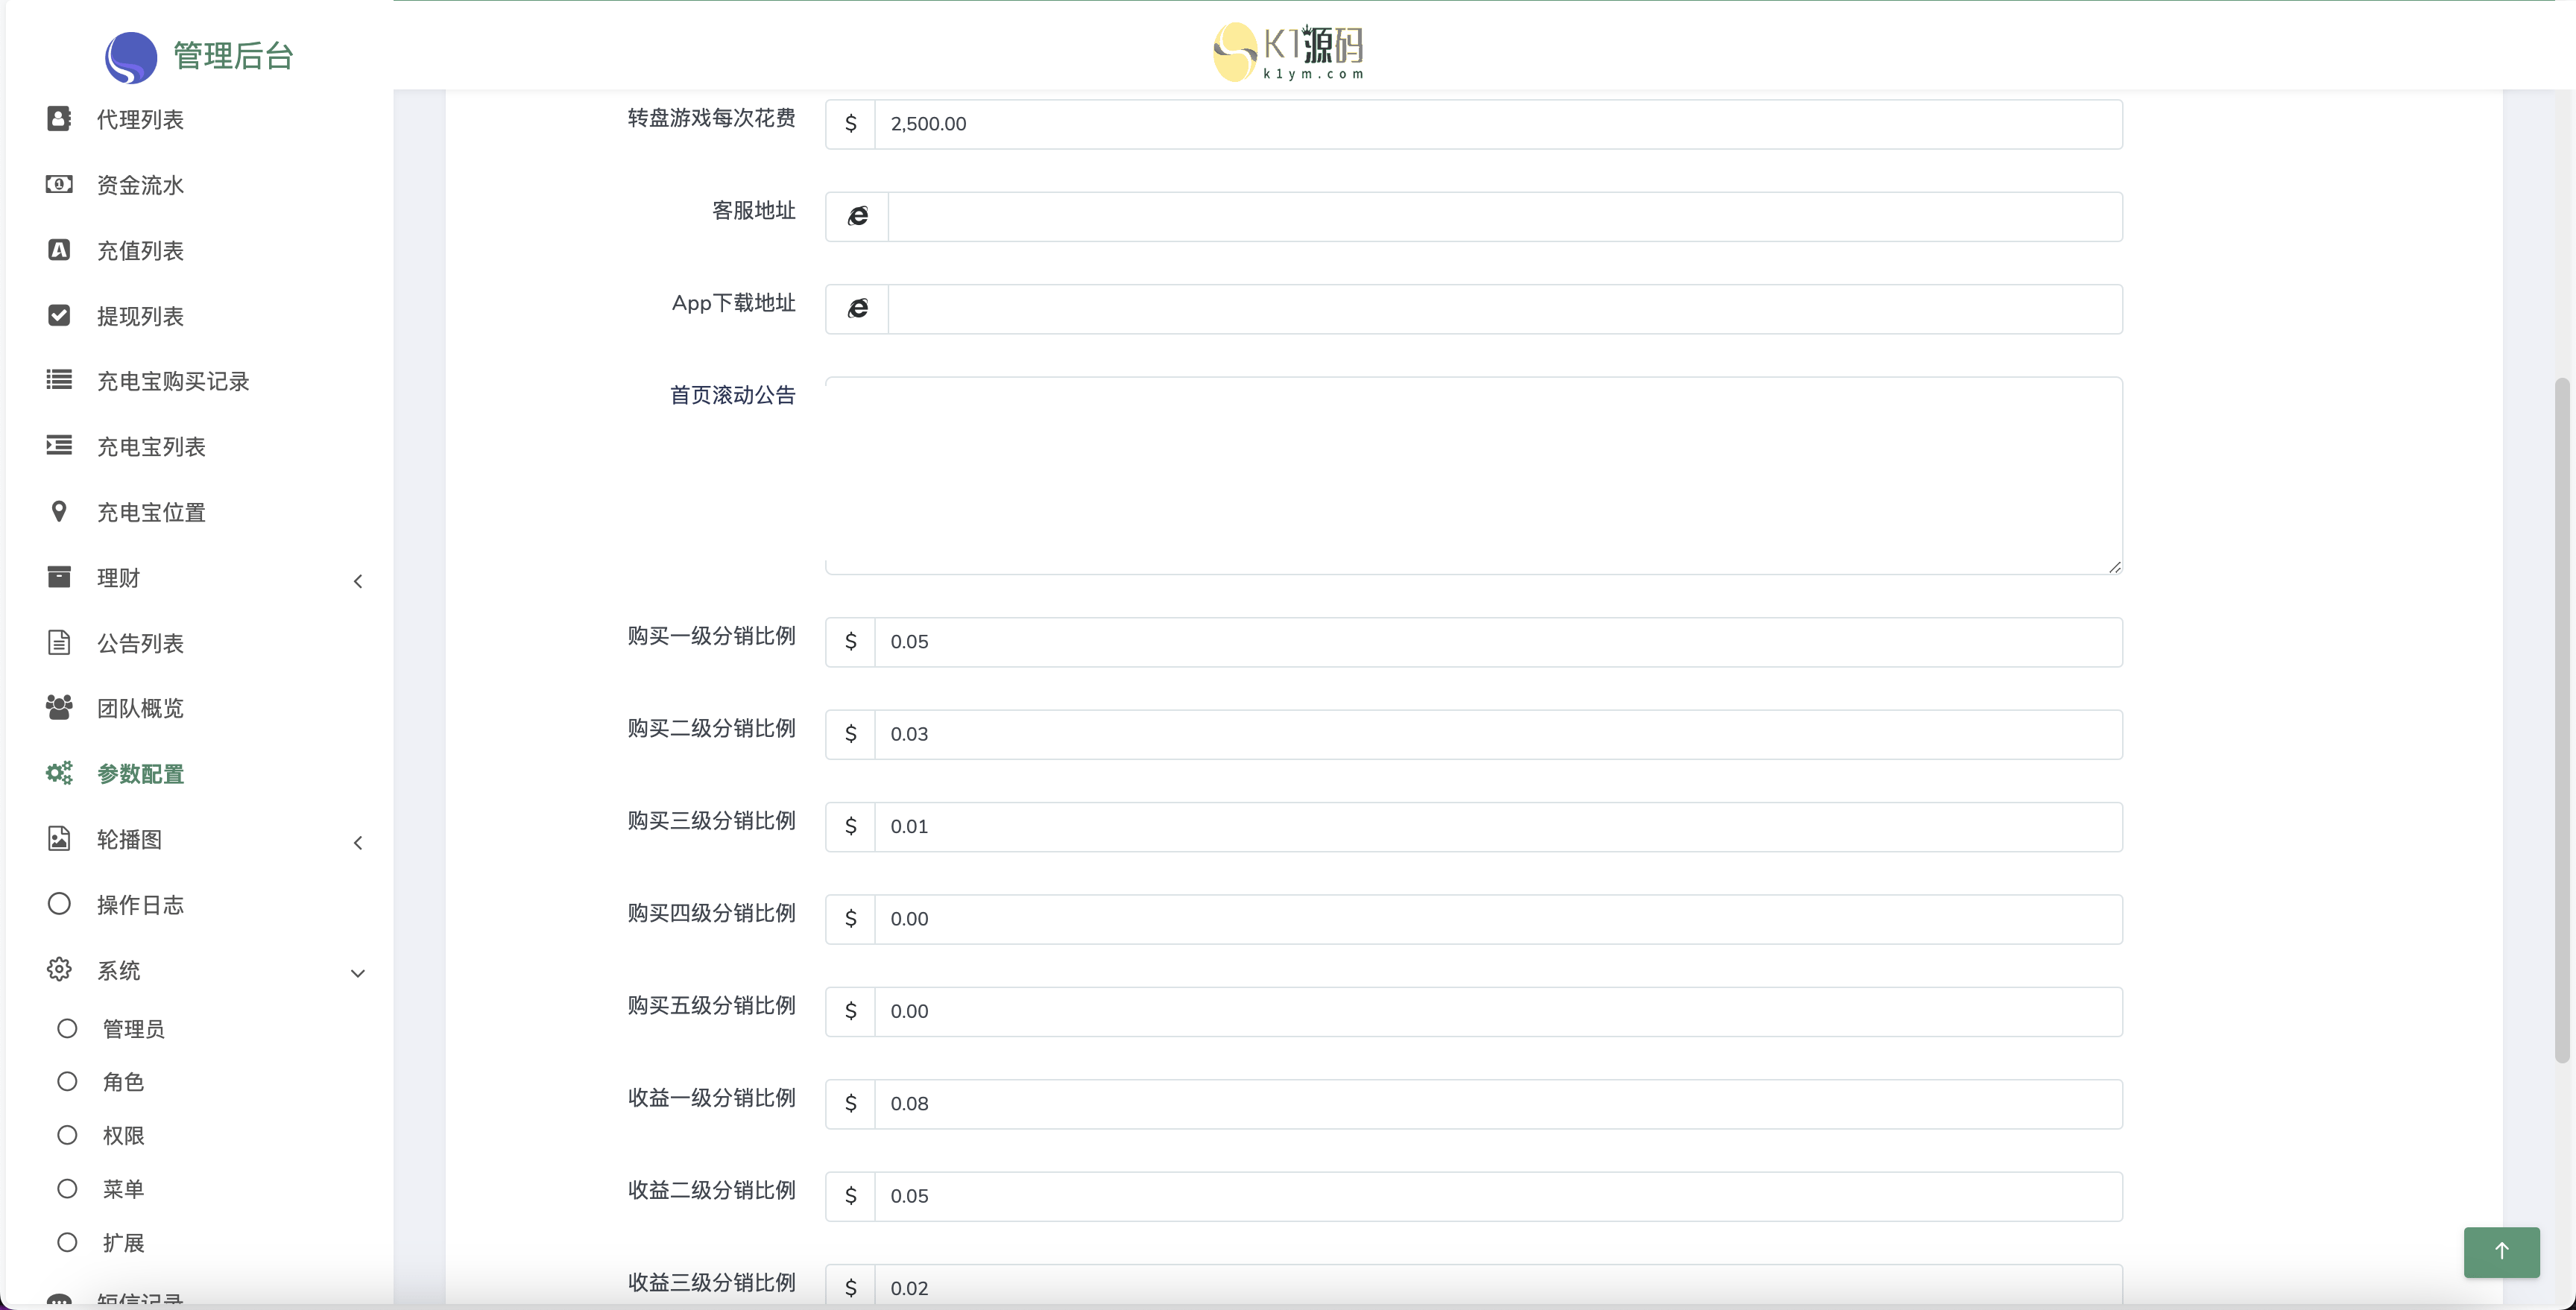Click the 充电宝位置 map pin icon
Viewport: 2576px width, 1310px height.
pyautogui.click(x=59, y=511)
